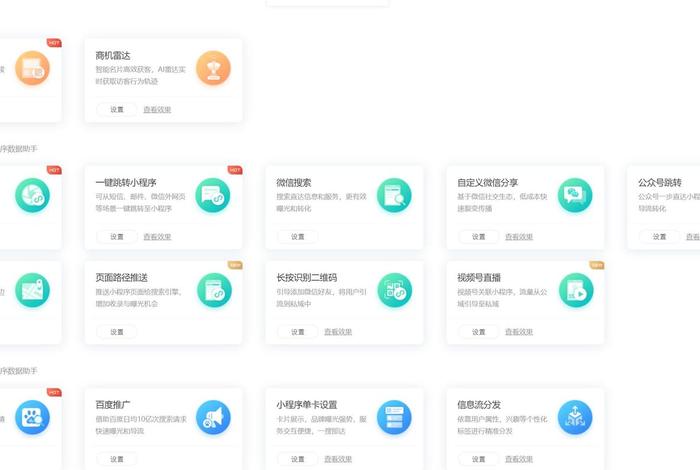Click the 长按识别二维码 card title
This screenshot has width=700, height=470.
coord(306,278)
